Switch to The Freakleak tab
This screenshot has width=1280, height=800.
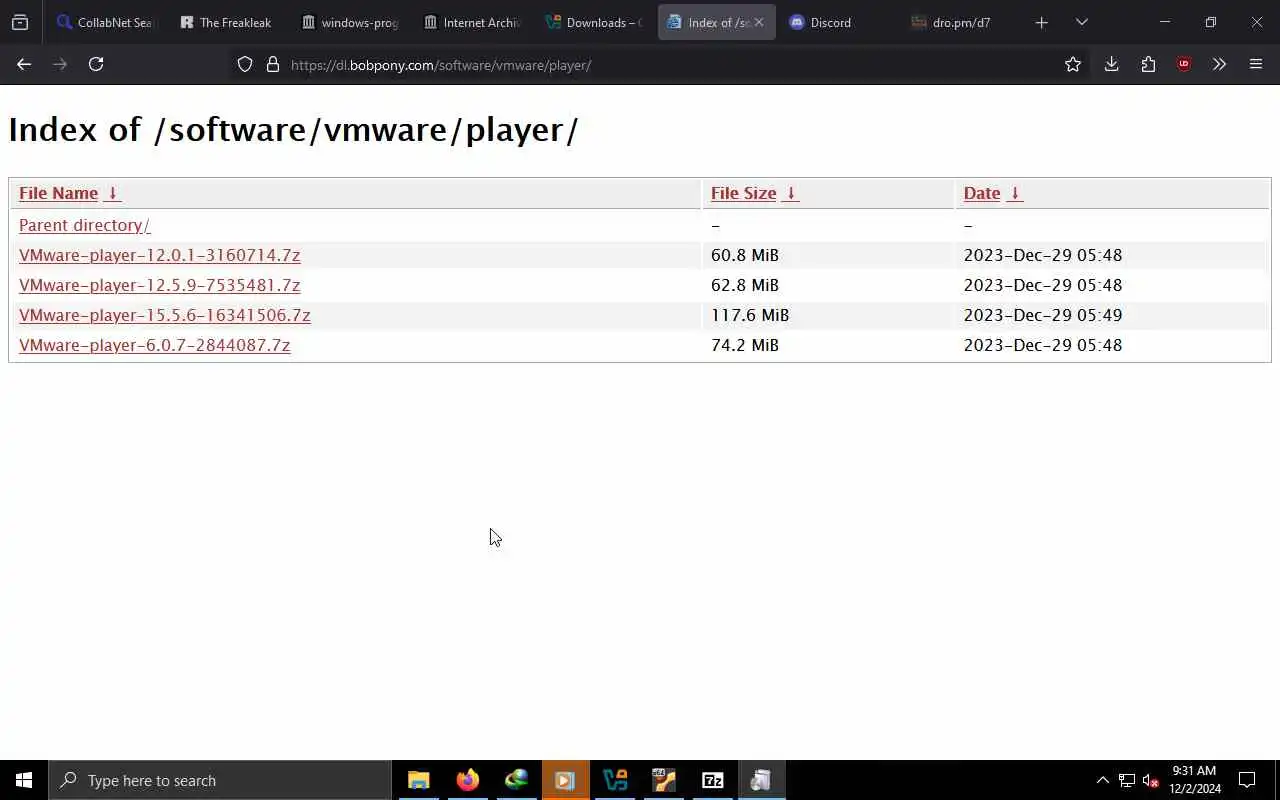[226, 22]
